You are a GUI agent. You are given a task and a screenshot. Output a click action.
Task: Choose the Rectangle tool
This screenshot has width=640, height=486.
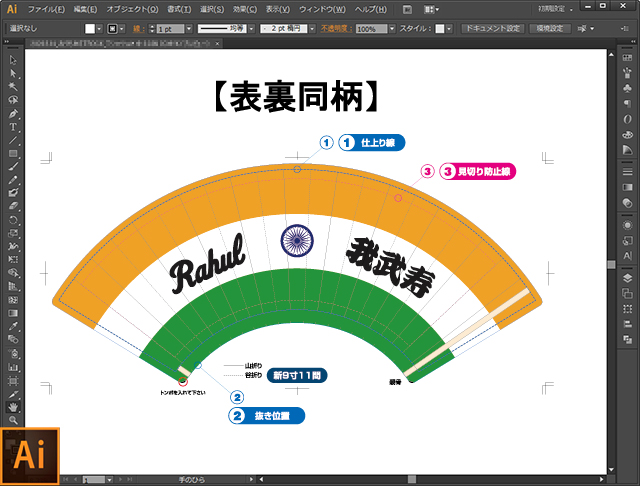[x=13, y=153]
